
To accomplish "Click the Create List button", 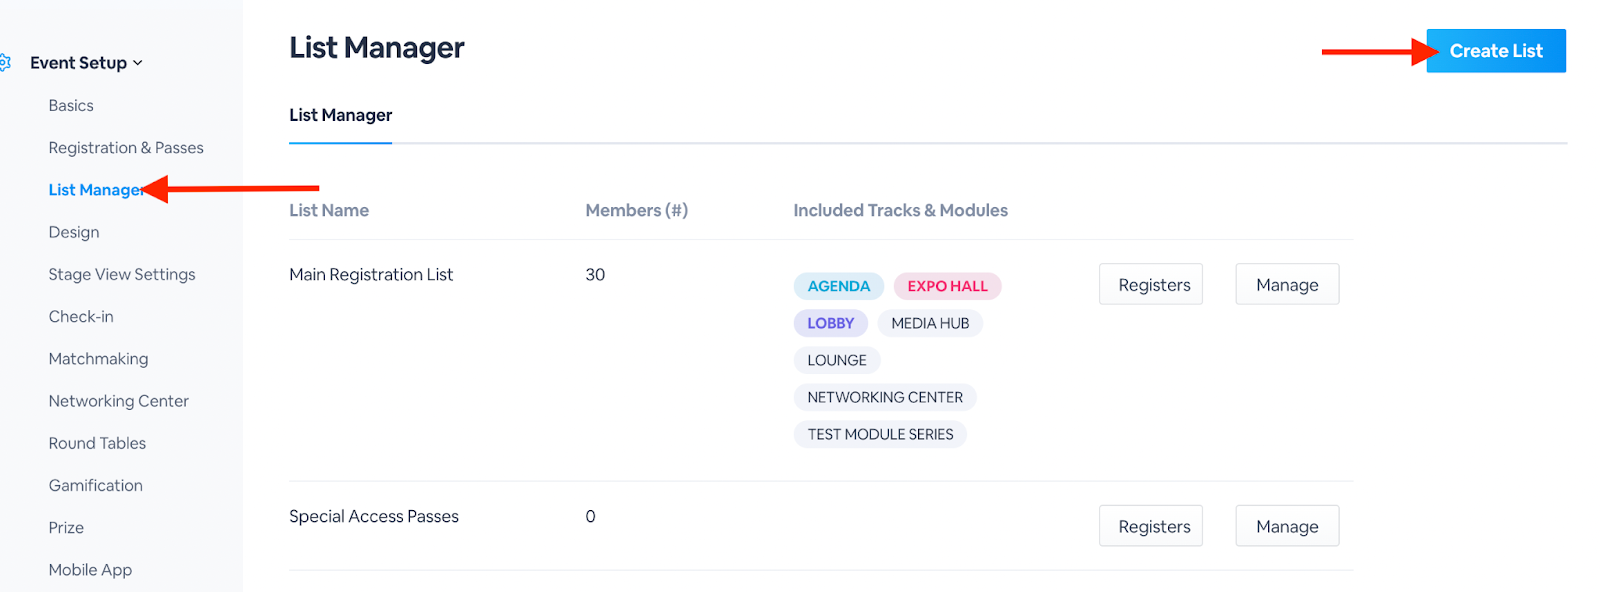I will (1495, 51).
